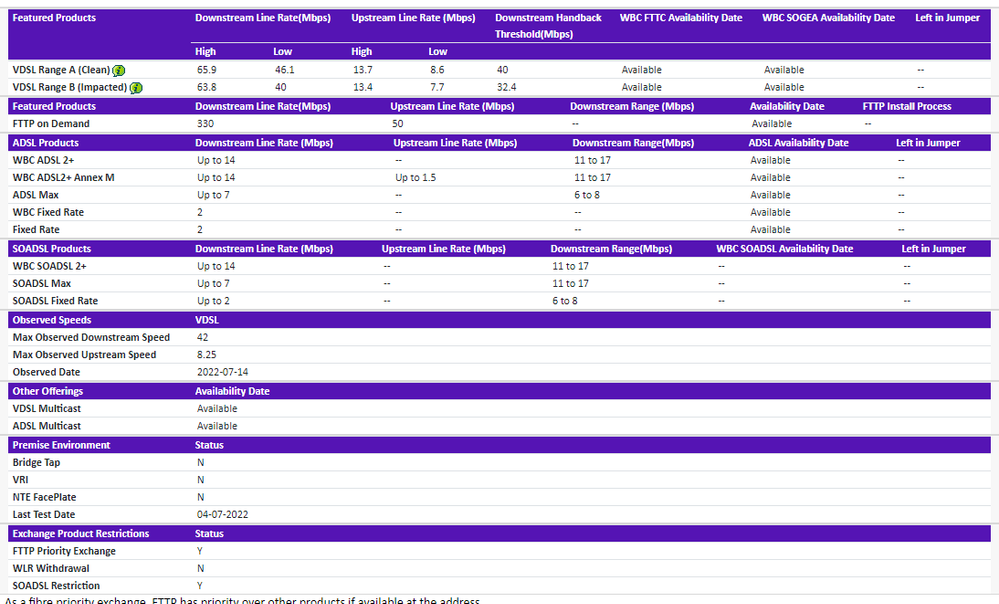Select the WBC ADSL2+ Annex M product row
999x604 pixels.
(63, 178)
